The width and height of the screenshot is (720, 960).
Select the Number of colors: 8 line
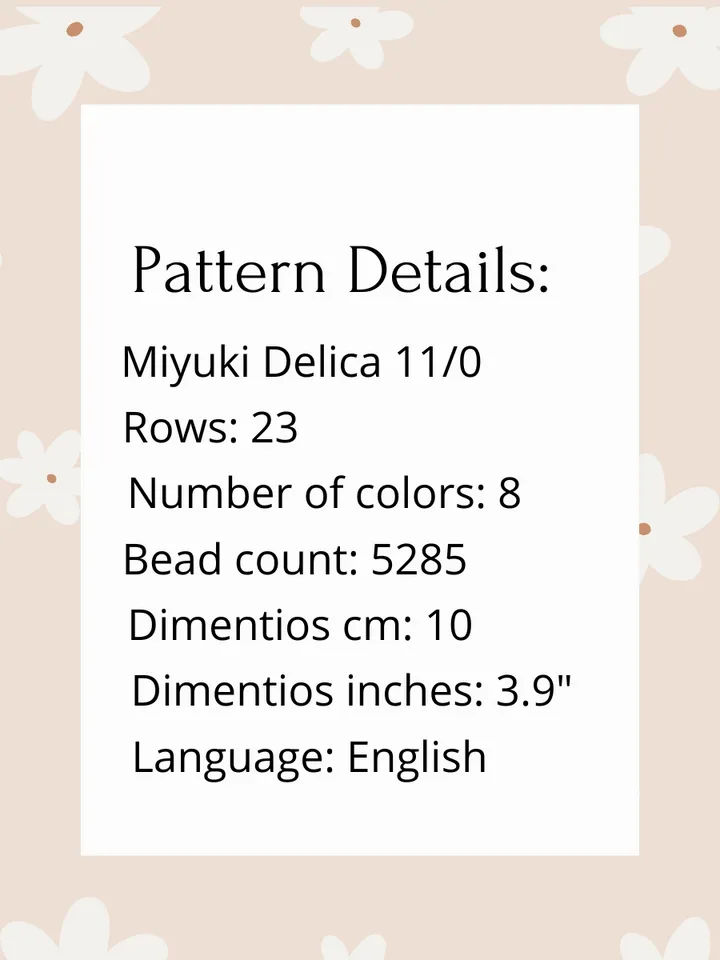coord(324,493)
